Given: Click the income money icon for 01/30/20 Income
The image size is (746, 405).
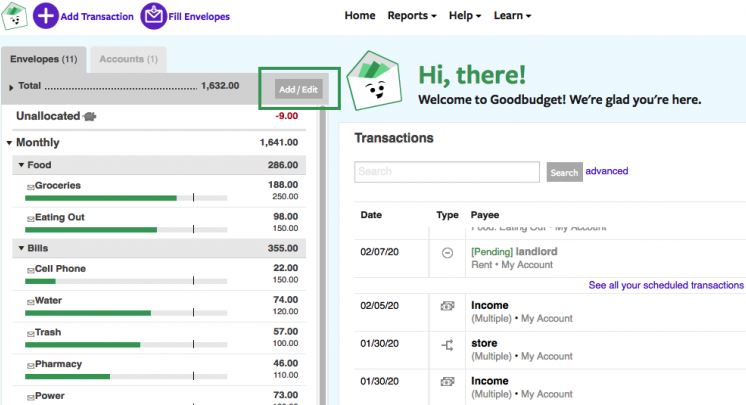Looking at the screenshot, I should [x=447, y=381].
